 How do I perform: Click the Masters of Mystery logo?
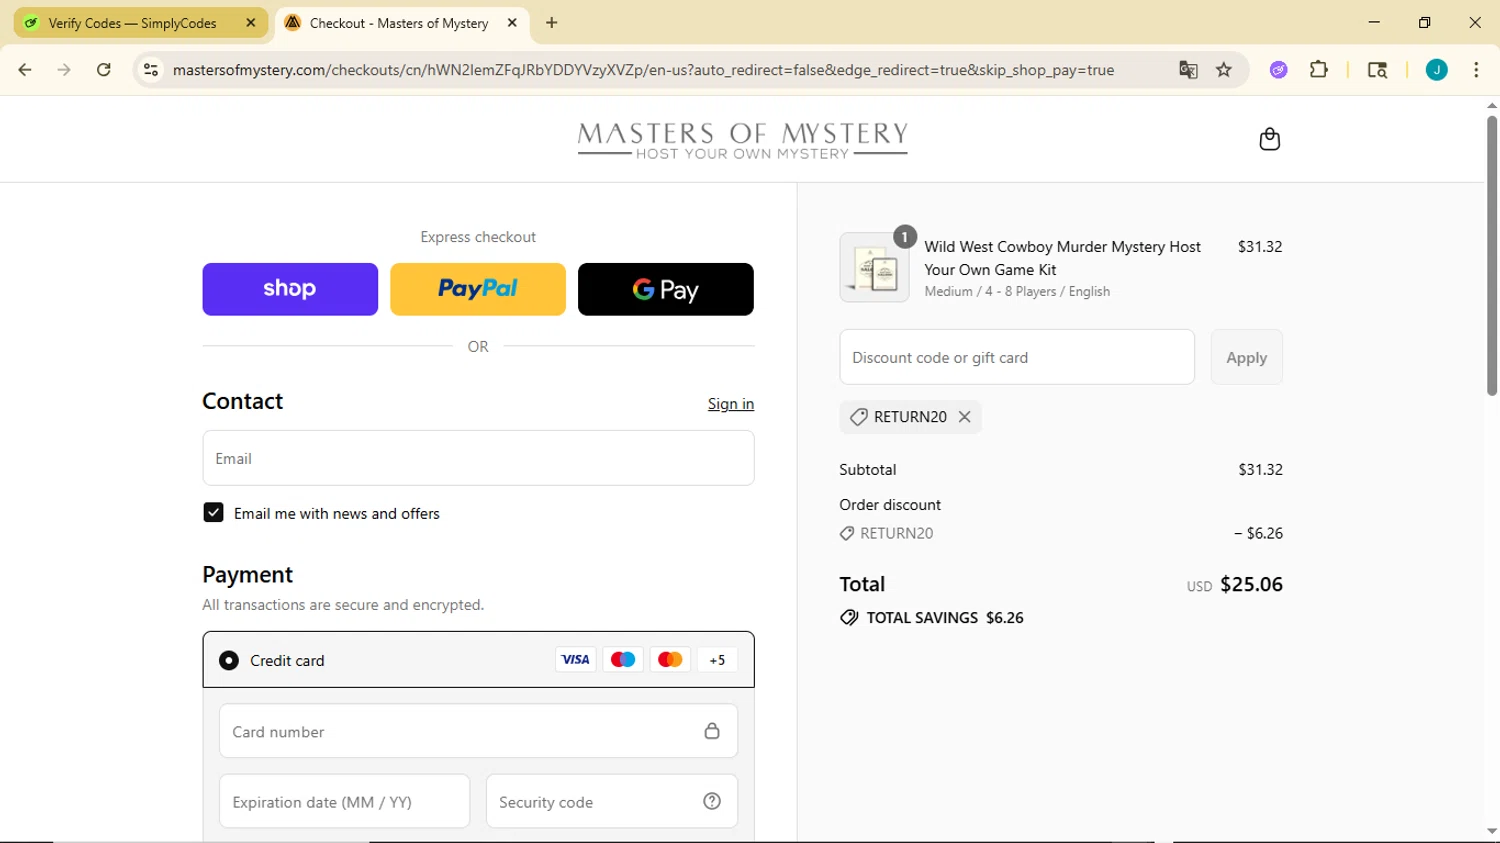coord(742,140)
